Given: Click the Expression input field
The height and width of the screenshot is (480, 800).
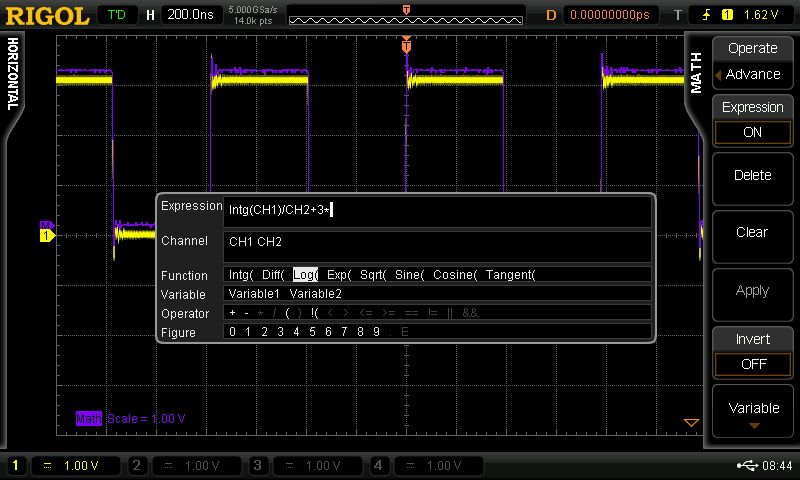Looking at the screenshot, I should coord(437,210).
